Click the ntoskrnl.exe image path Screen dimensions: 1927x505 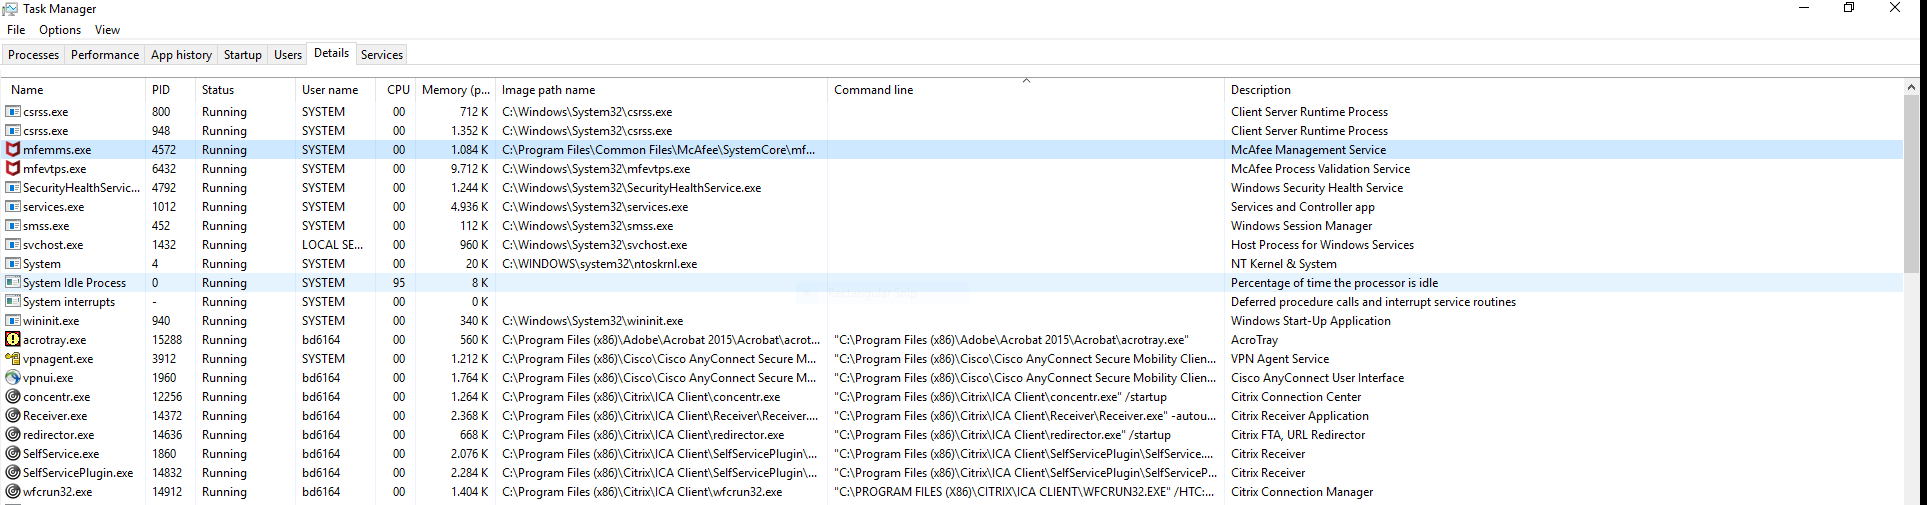coord(599,264)
